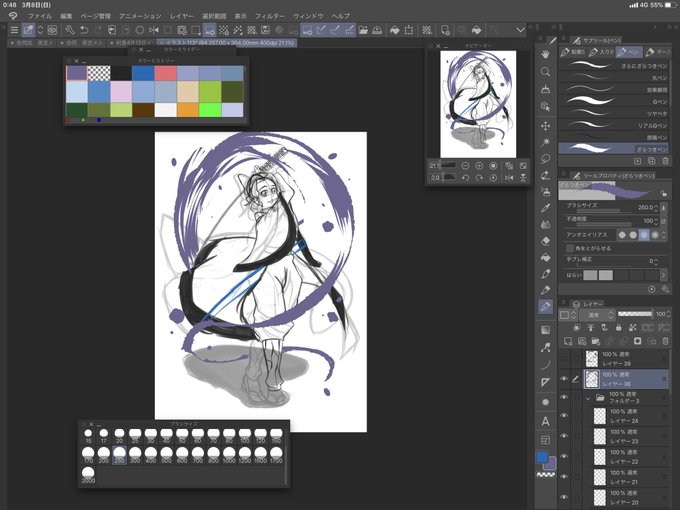The width and height of the screenshot is (680, 510).
Task: Select the Eraser tool
Action: pyautogui.click(x=546, y=241)
